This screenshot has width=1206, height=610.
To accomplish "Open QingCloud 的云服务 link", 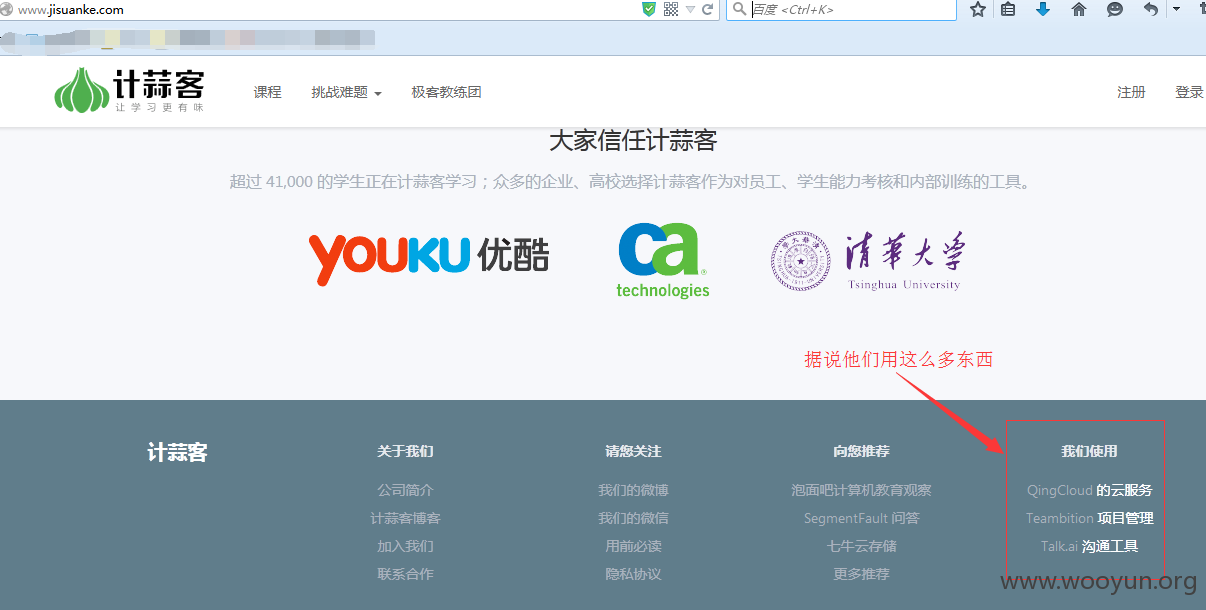I will tap(1089, 490).
